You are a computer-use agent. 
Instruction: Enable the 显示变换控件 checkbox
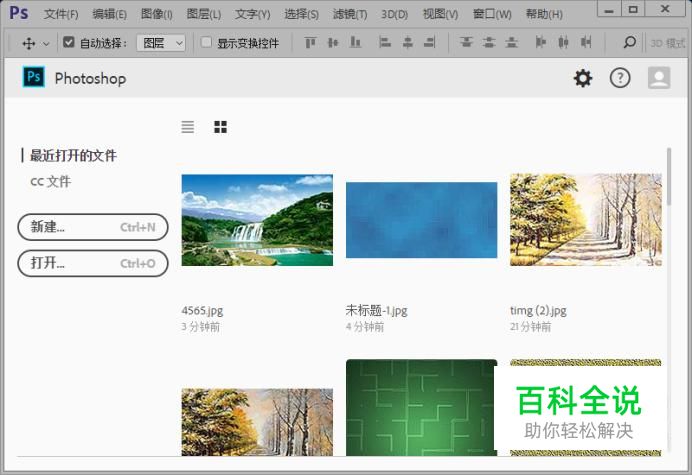(x=207, y=43)
